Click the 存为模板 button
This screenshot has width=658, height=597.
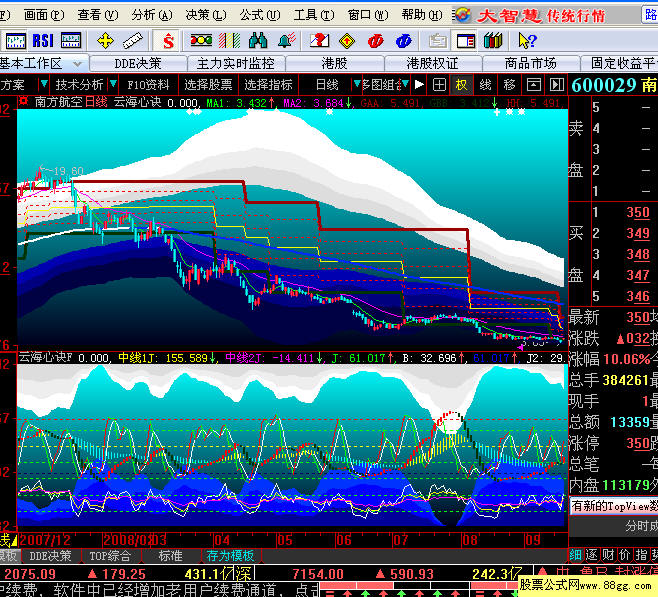[230, 556]
